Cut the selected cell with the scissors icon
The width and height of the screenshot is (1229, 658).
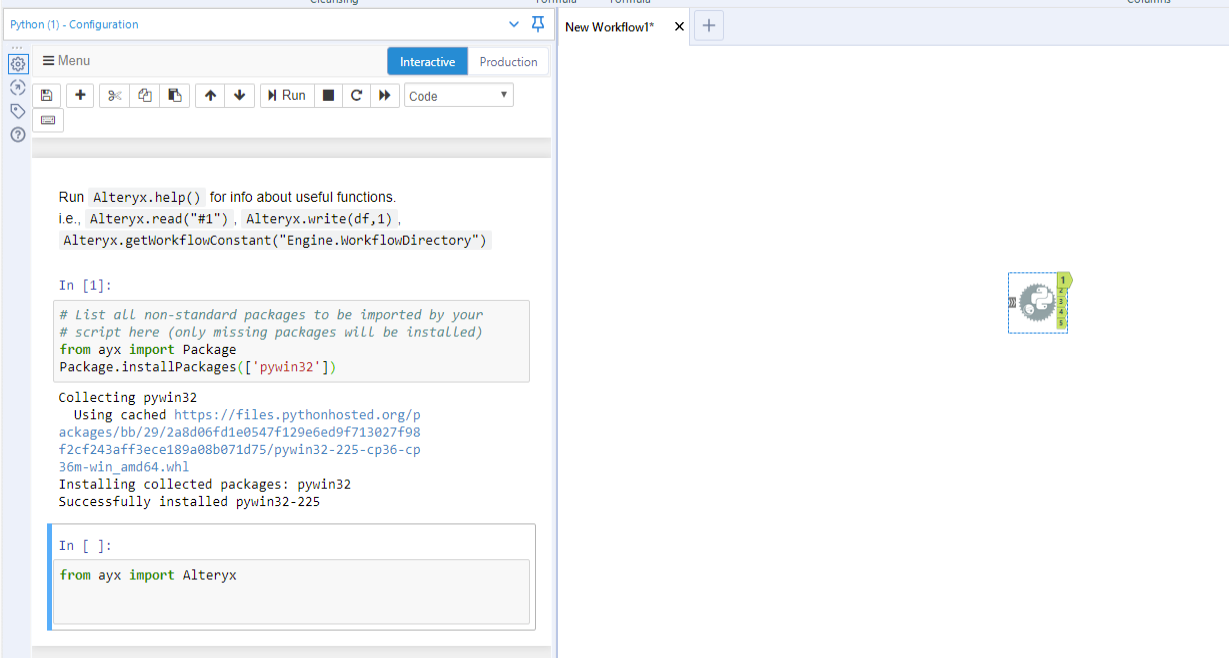pyautogui.click(x=114, y=95)
